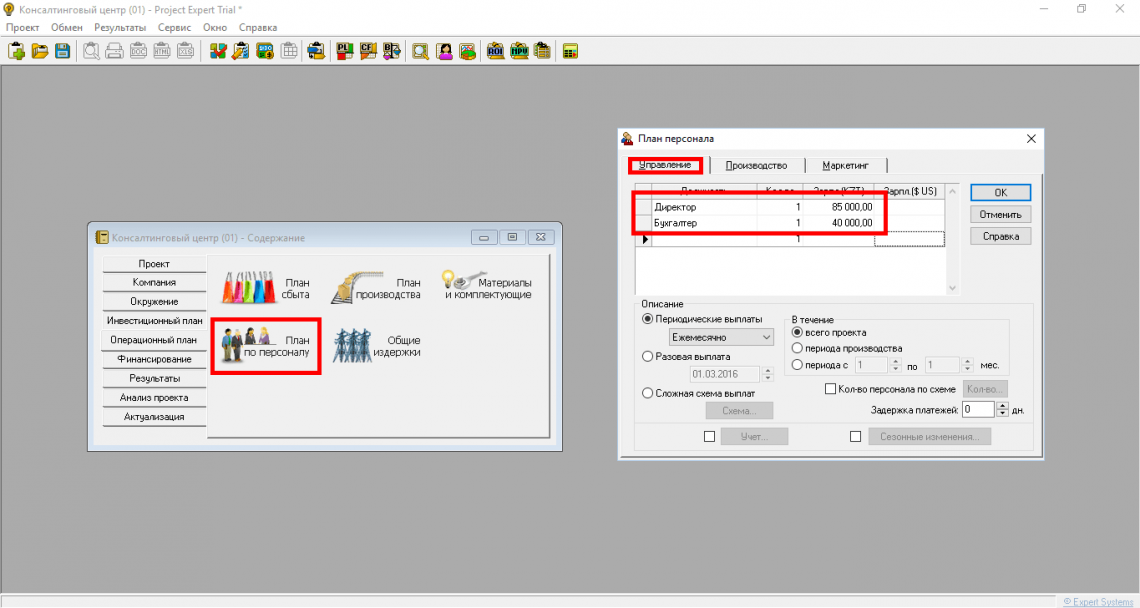The height and width of the screenshot is (608, 1140).
Task: Open the План сбыта module icon
Action: coord(265,289)
